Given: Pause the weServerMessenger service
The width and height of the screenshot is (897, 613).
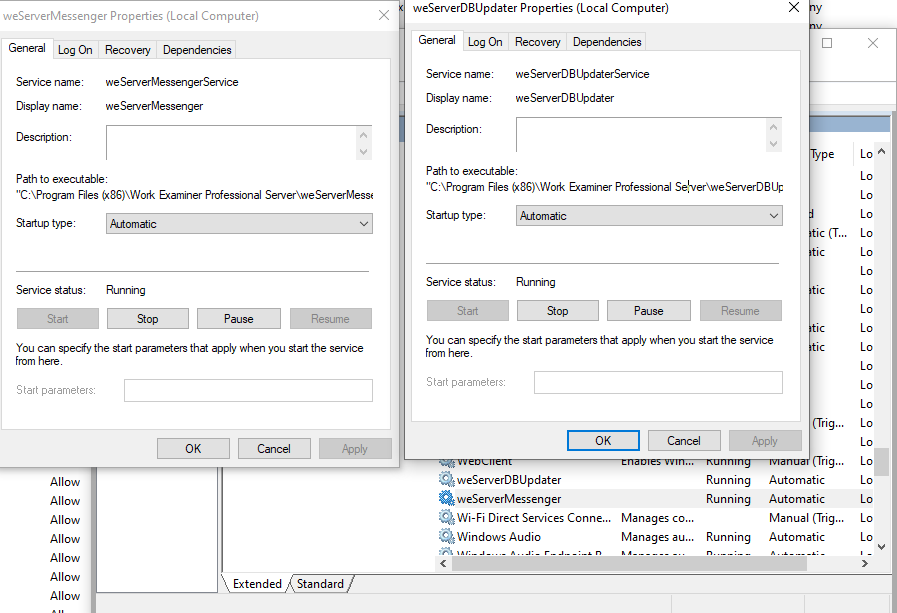Looking at the screenshot, I should [238, 319].
